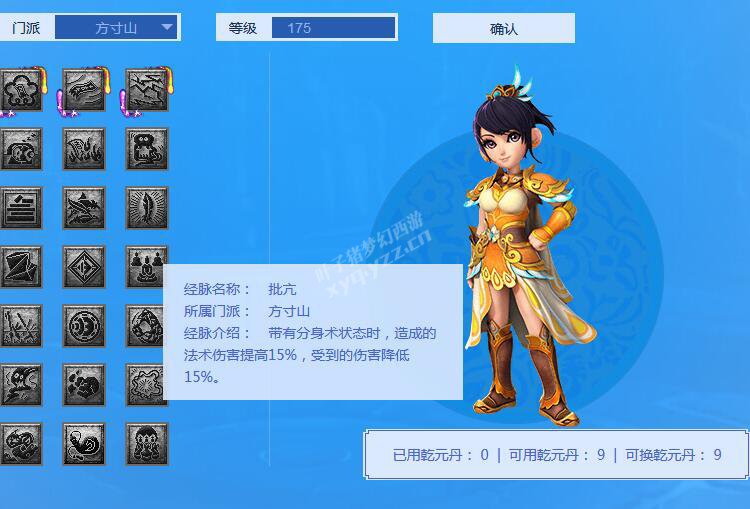Select the folded paper crane skill icon
Viewport: 750px width, 509px height.
coord(21,267)
